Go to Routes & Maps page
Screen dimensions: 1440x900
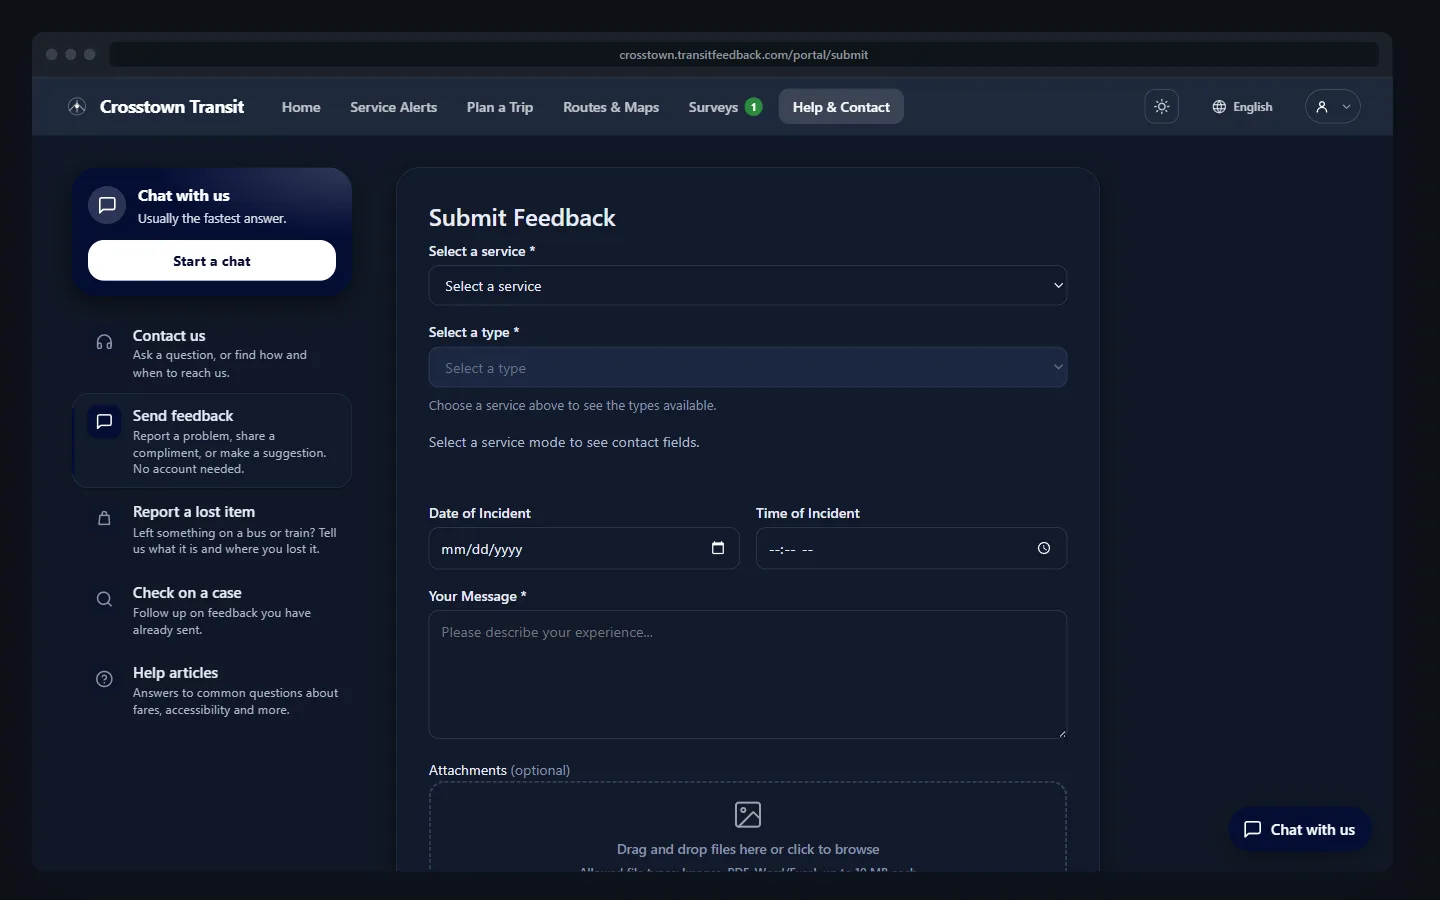click(x=611, y=107)
